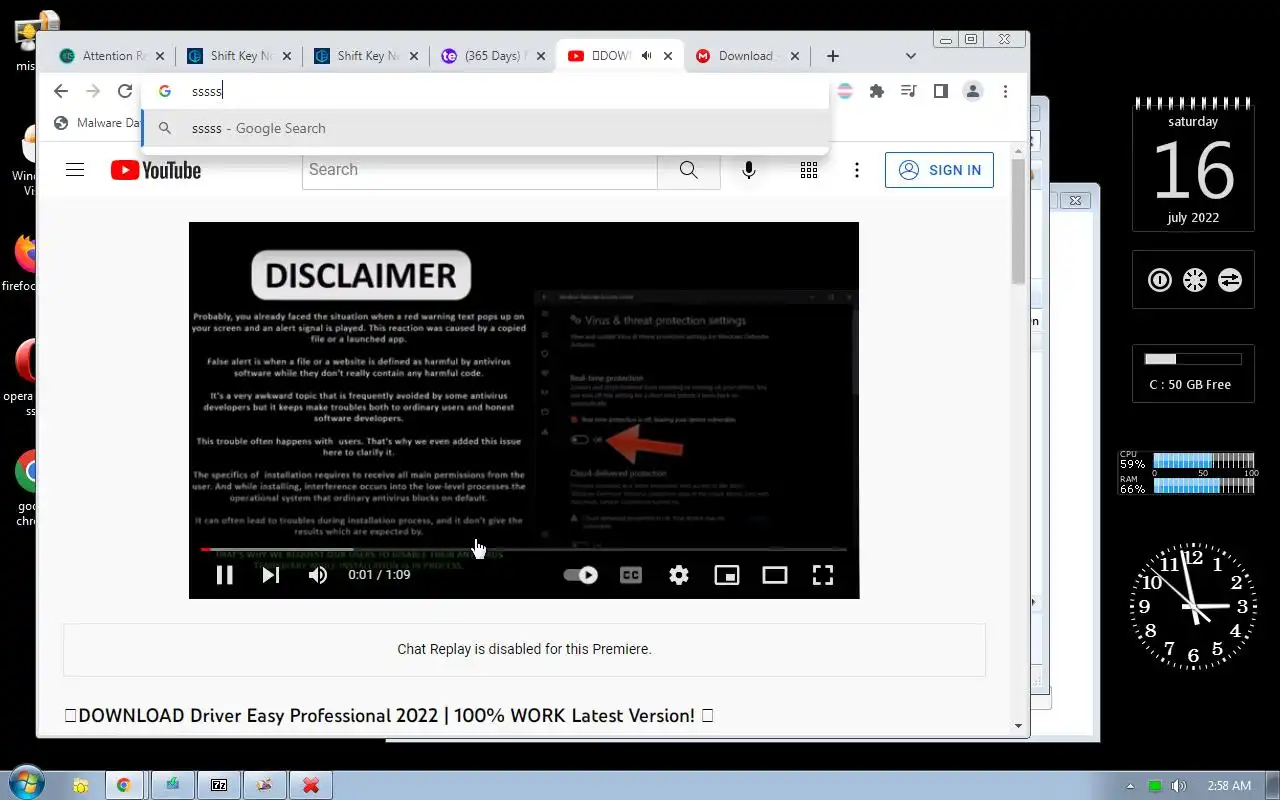The height and width of the screenshot is (800, 1280).
Task: Toggle autoplay switch in video player
Action: (581, 575)
